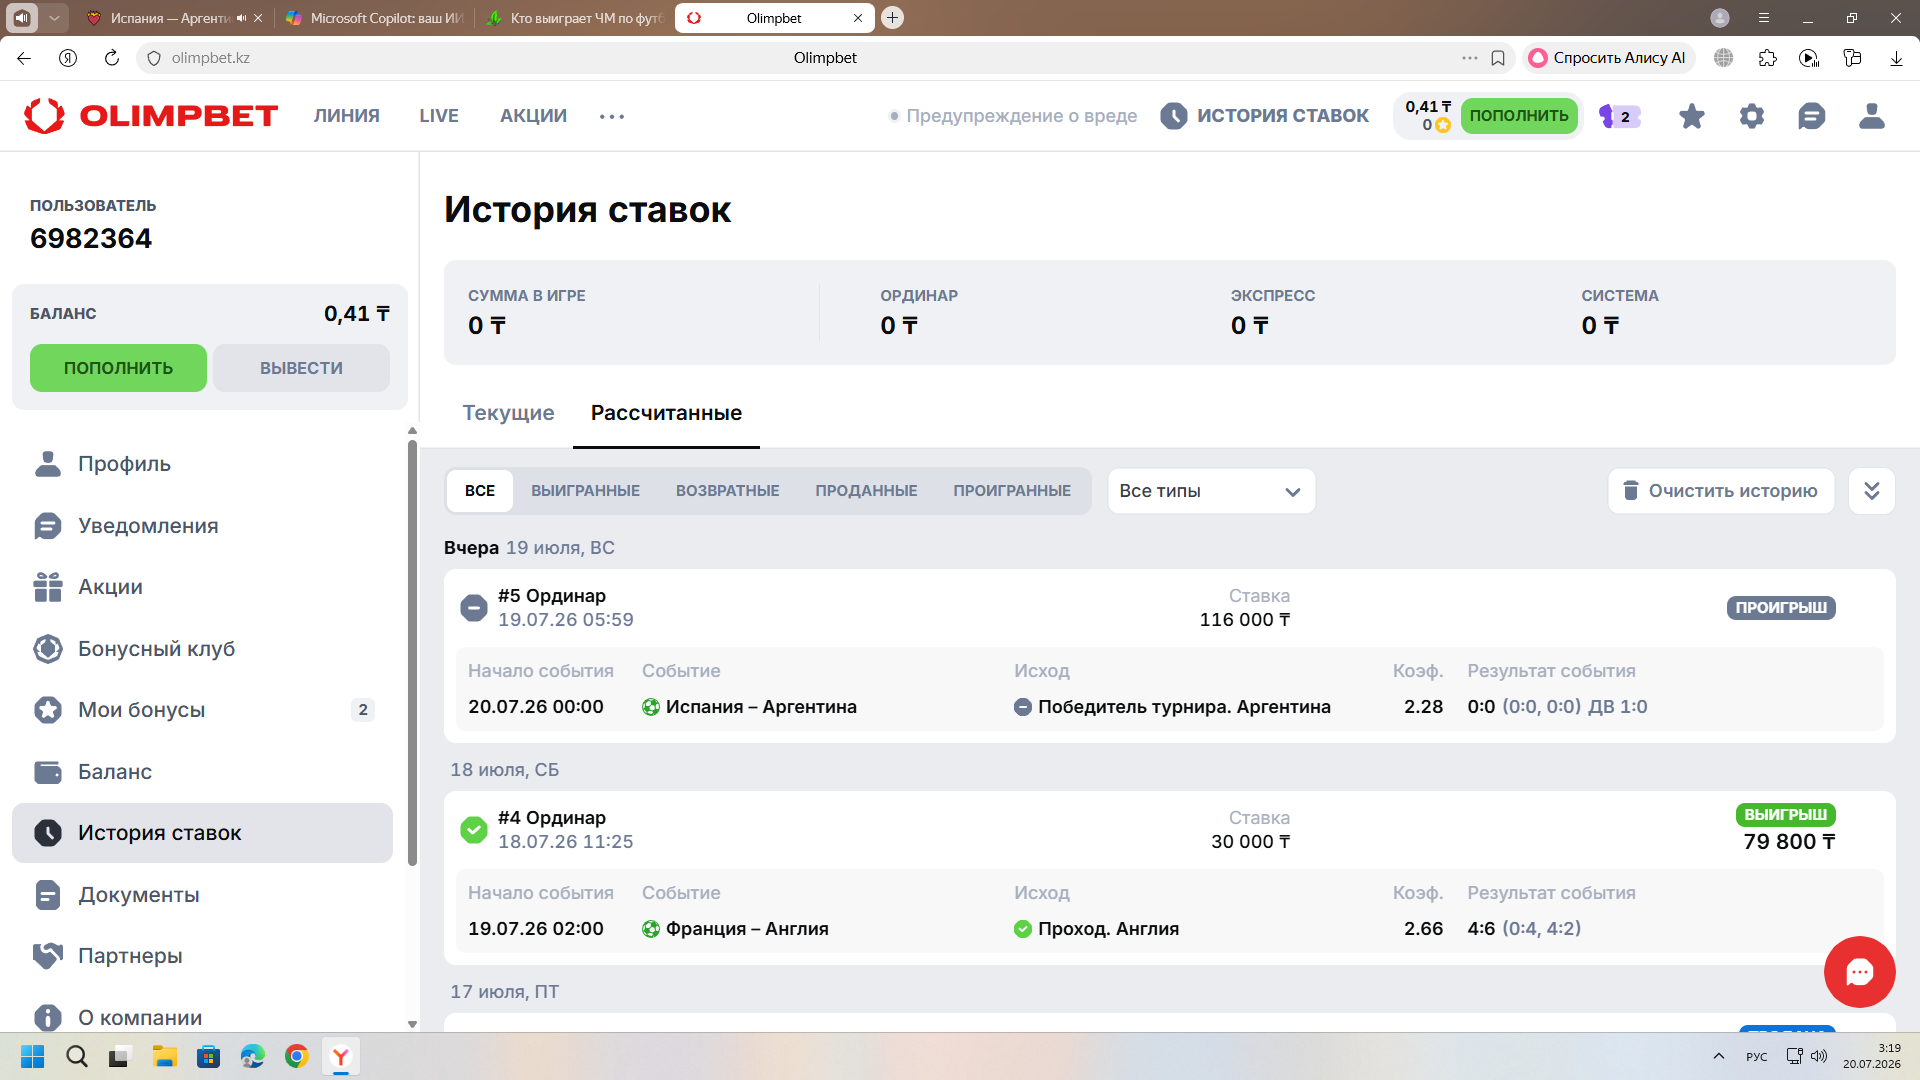
Task: Open the Все типы bet type dropdown
Action: tap(1211, 491)
